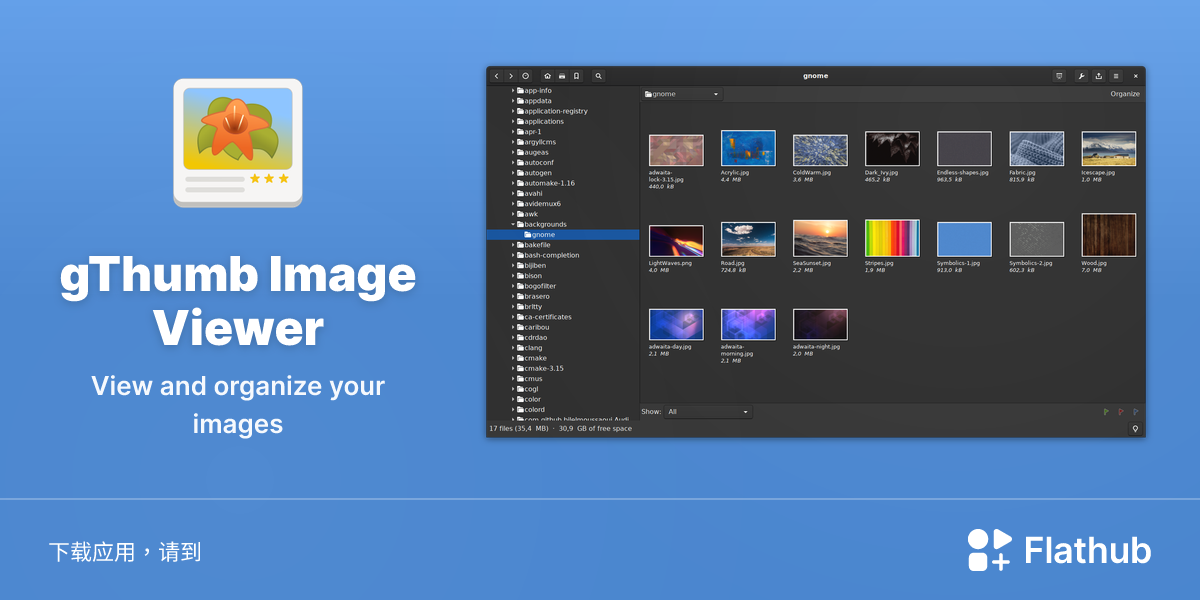
Task: Select the Stripes.jpg thumbnail
Action: click(892, 238)
